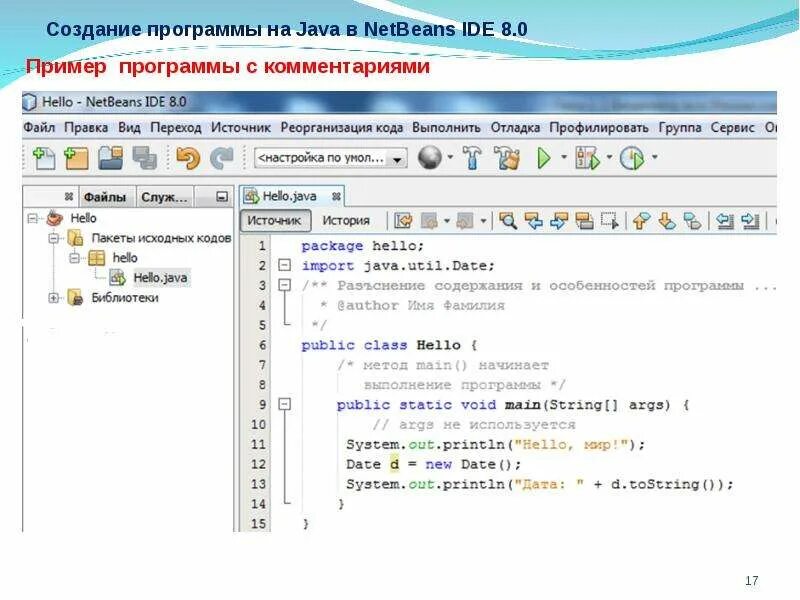The width and height of the screenshot is (800, 600).
Task: Open the Переход menu
Action: click(176, 128)
